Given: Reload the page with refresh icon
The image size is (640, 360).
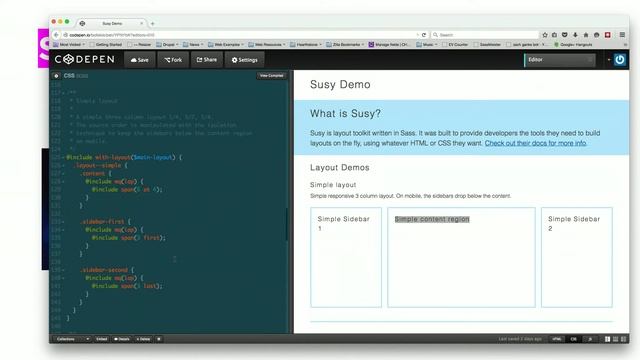Looking at the screenshot, I should [424, 35].
